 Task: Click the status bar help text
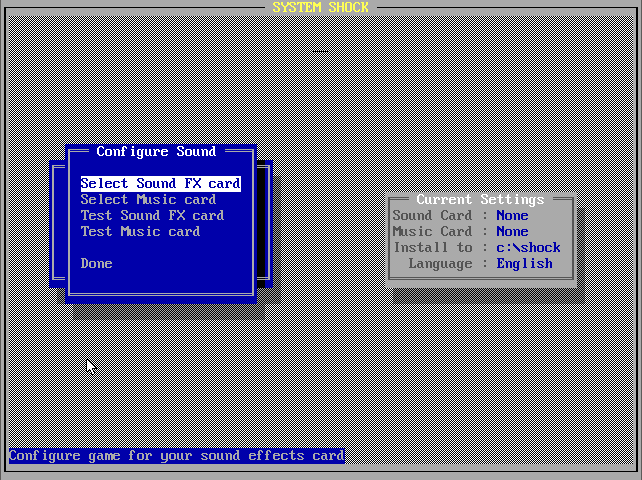176,456
